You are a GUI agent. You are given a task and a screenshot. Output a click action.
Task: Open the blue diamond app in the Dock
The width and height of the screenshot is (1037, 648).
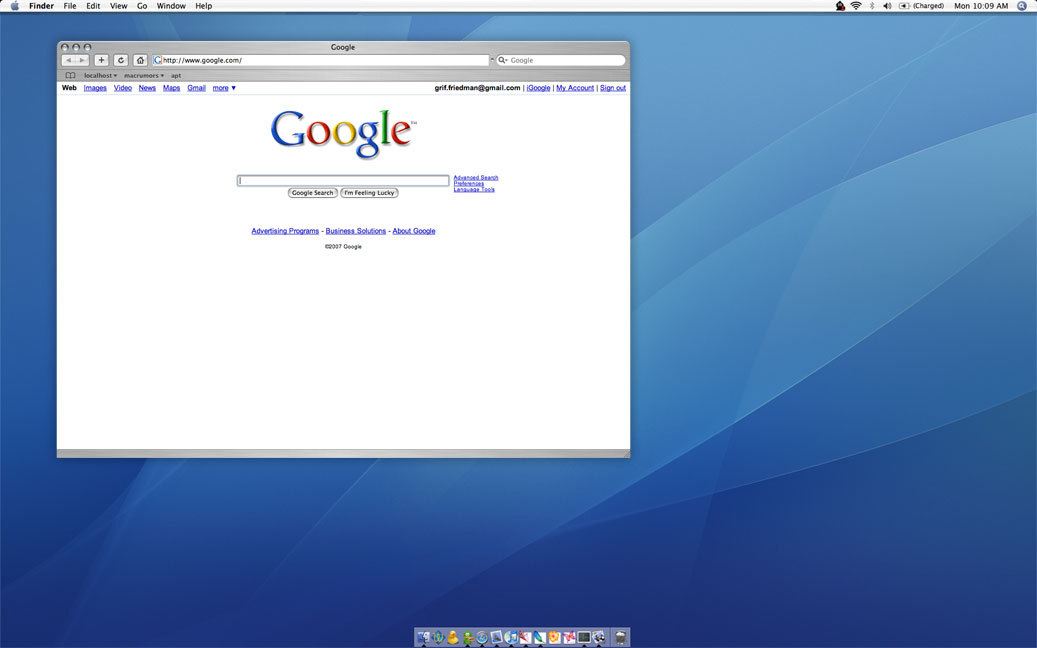coord(438,637)
